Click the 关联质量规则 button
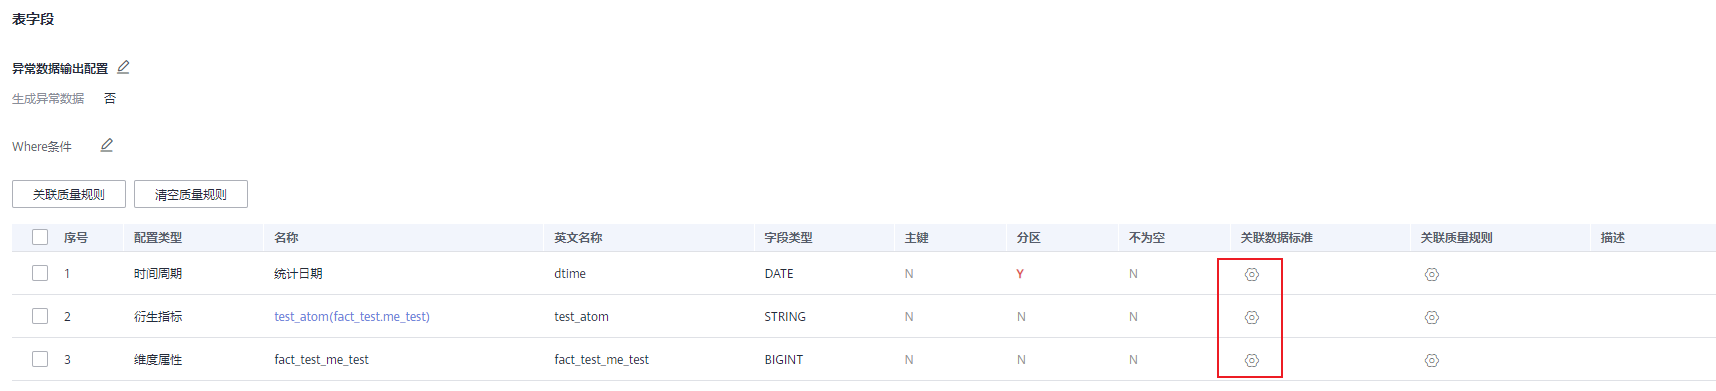Image resolution: width=1716 pixels, height=391 pixels. (69, 194)
